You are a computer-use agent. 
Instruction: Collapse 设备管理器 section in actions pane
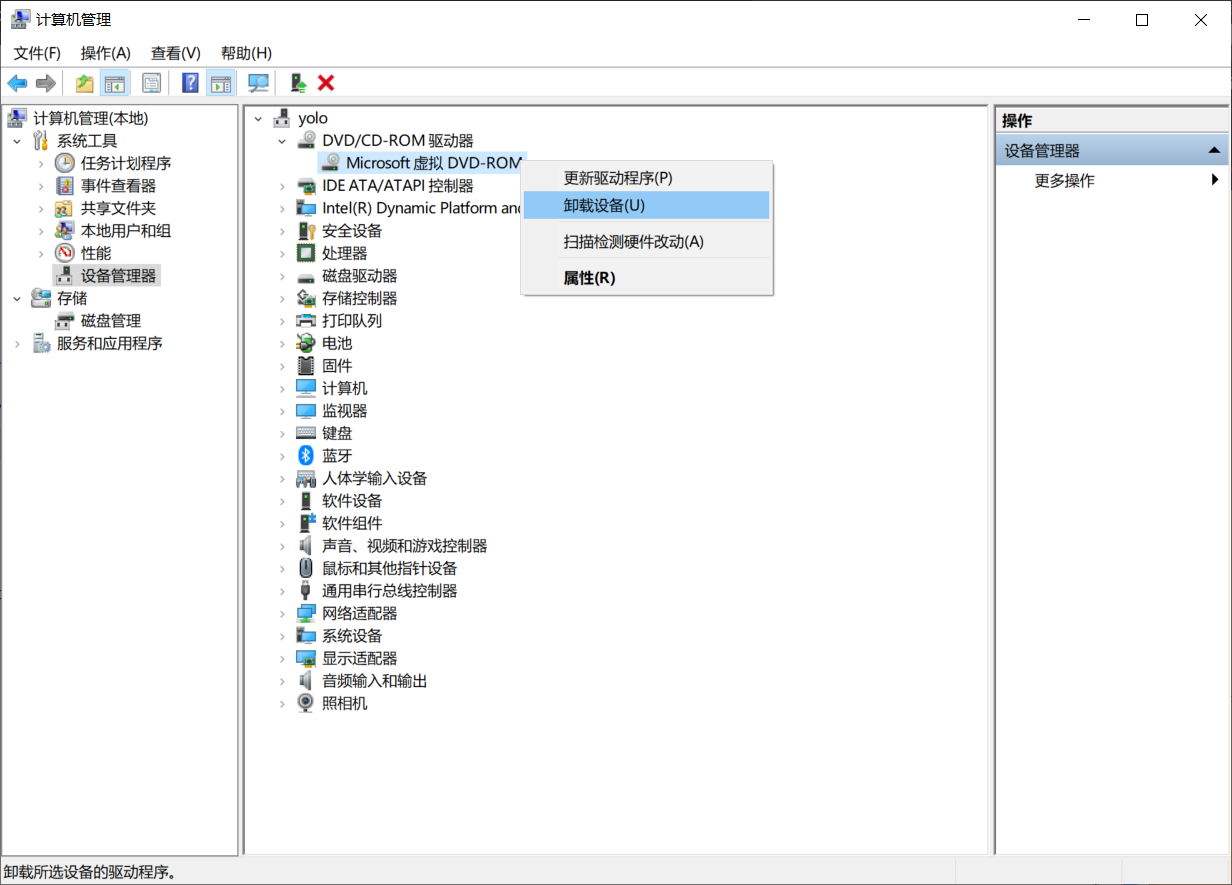click(x=1214, y=151)
